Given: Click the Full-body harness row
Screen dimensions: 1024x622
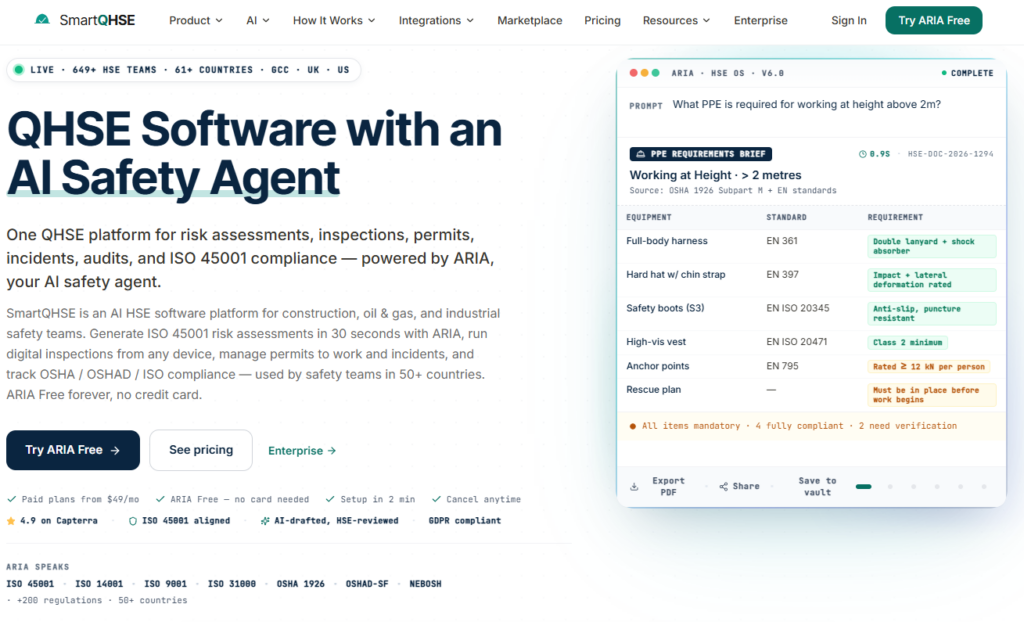Looking at the screenshot, I should click(811, 246).
